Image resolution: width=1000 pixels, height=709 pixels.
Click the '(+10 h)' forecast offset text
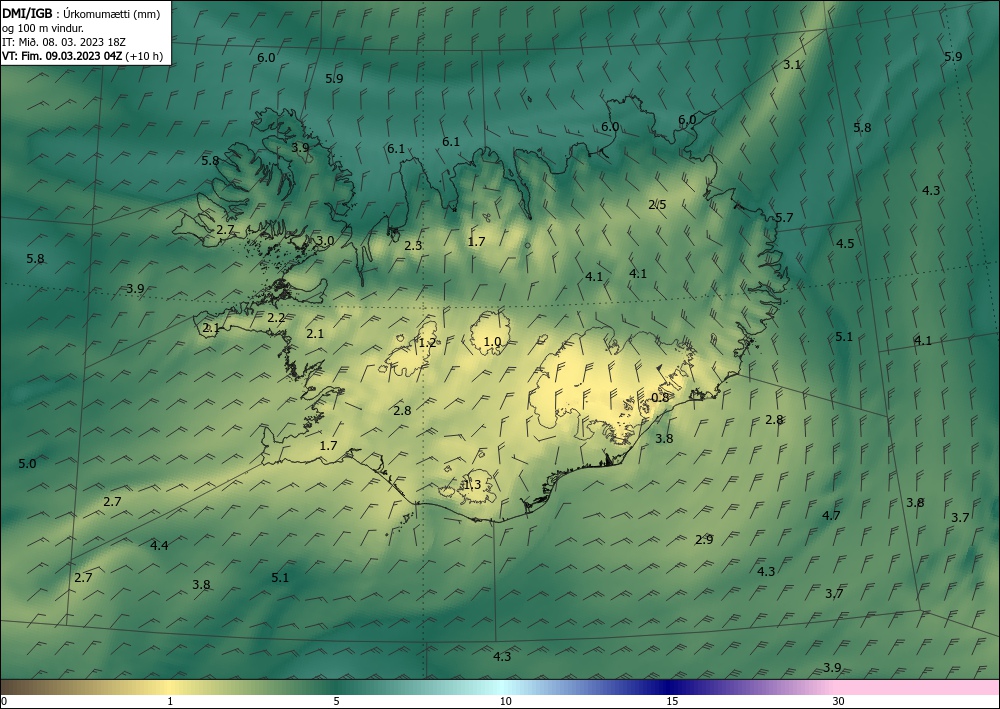[144, 56]
